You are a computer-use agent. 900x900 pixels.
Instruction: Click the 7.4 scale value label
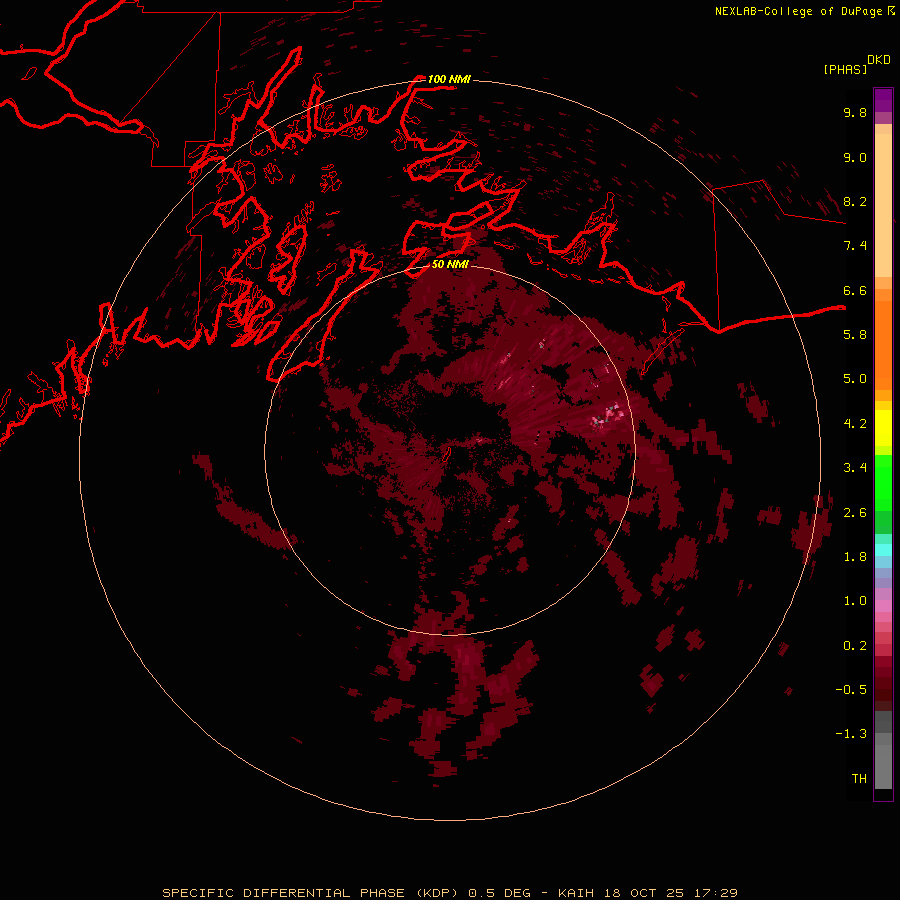[x=855, y=246]
